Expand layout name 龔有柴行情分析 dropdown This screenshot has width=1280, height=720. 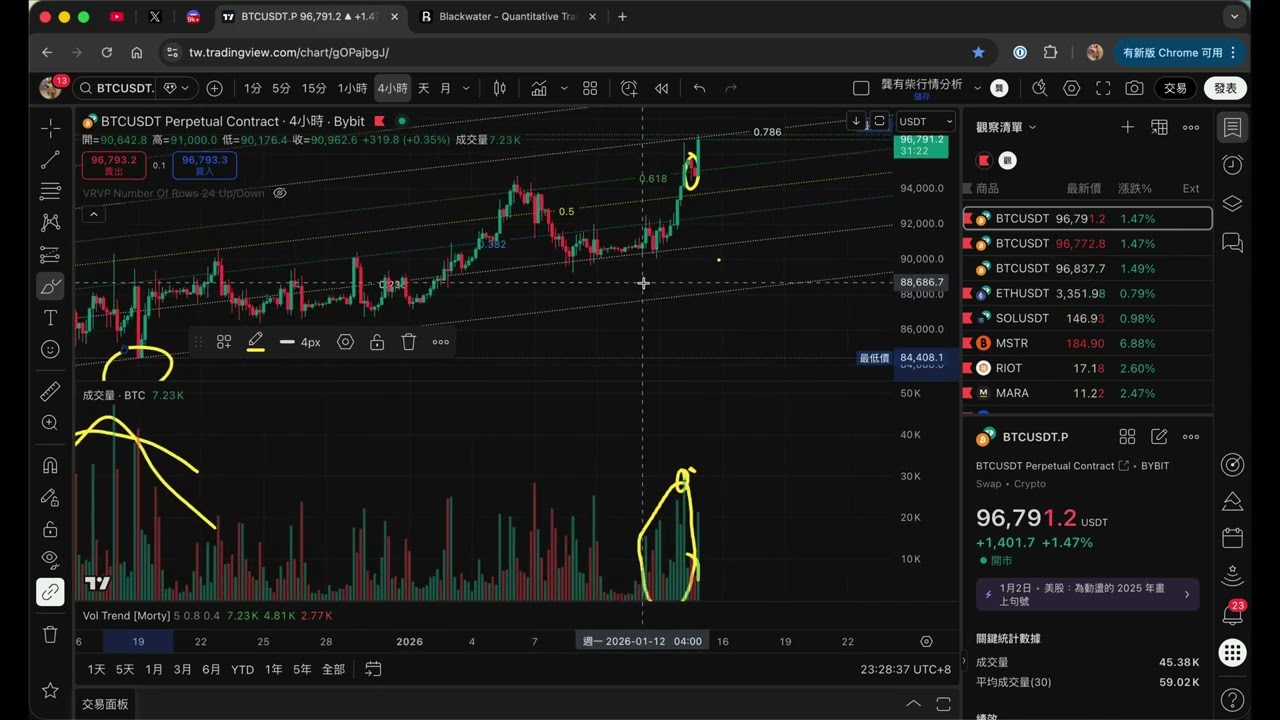(977, 88)
